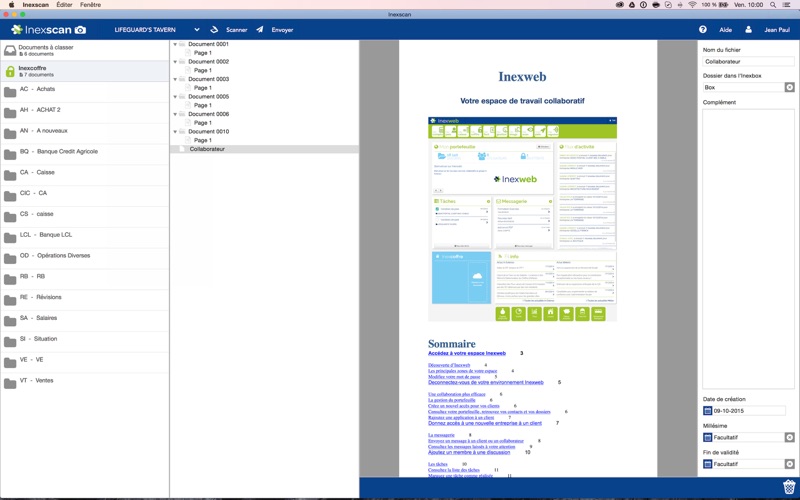This screenshot has height=500, width=800.
Task: Select the Documents à classer entry
Action: 85,50
